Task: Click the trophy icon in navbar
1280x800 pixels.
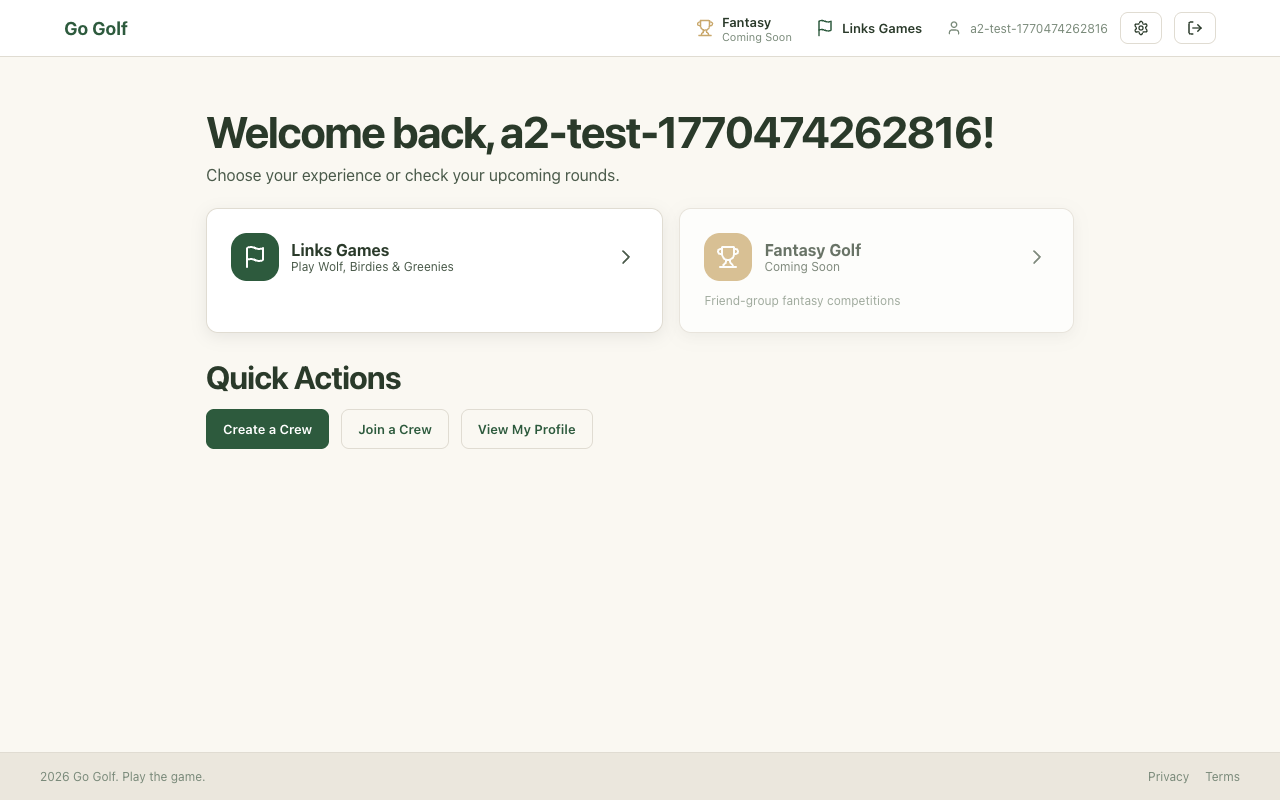Action: pos(705,29)
